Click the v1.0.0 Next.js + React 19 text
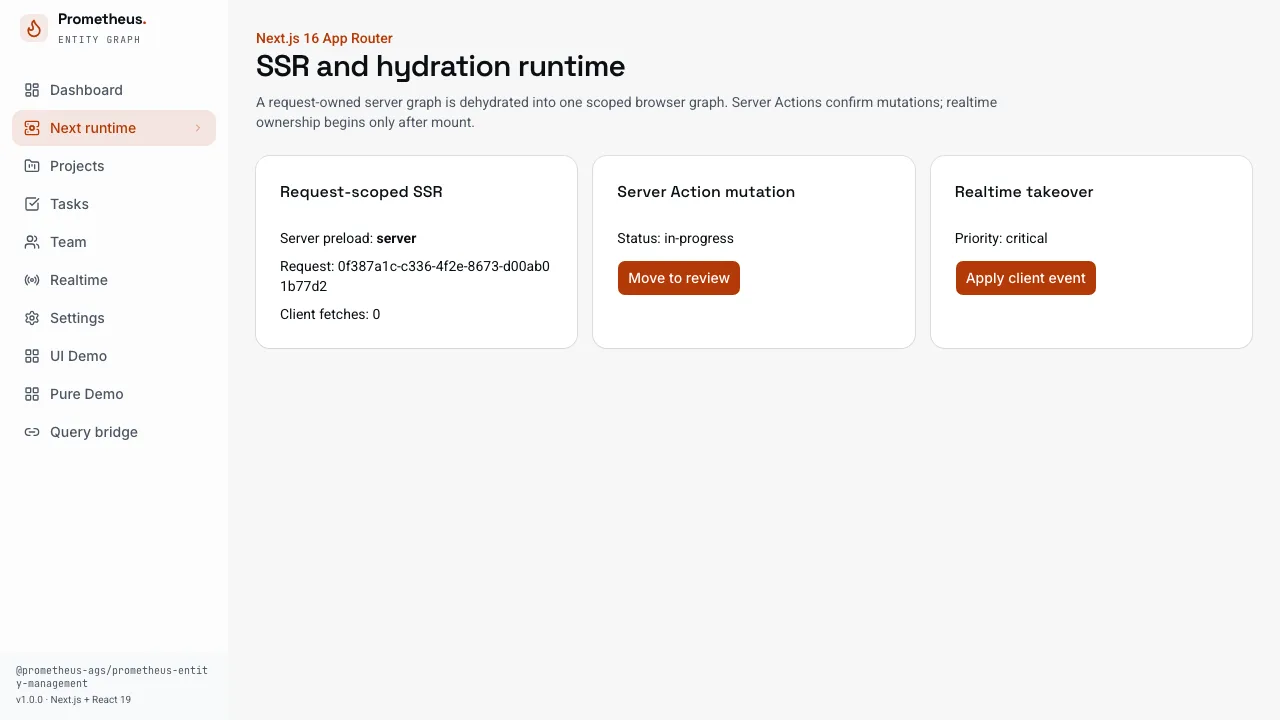 [x=73, y=700]
